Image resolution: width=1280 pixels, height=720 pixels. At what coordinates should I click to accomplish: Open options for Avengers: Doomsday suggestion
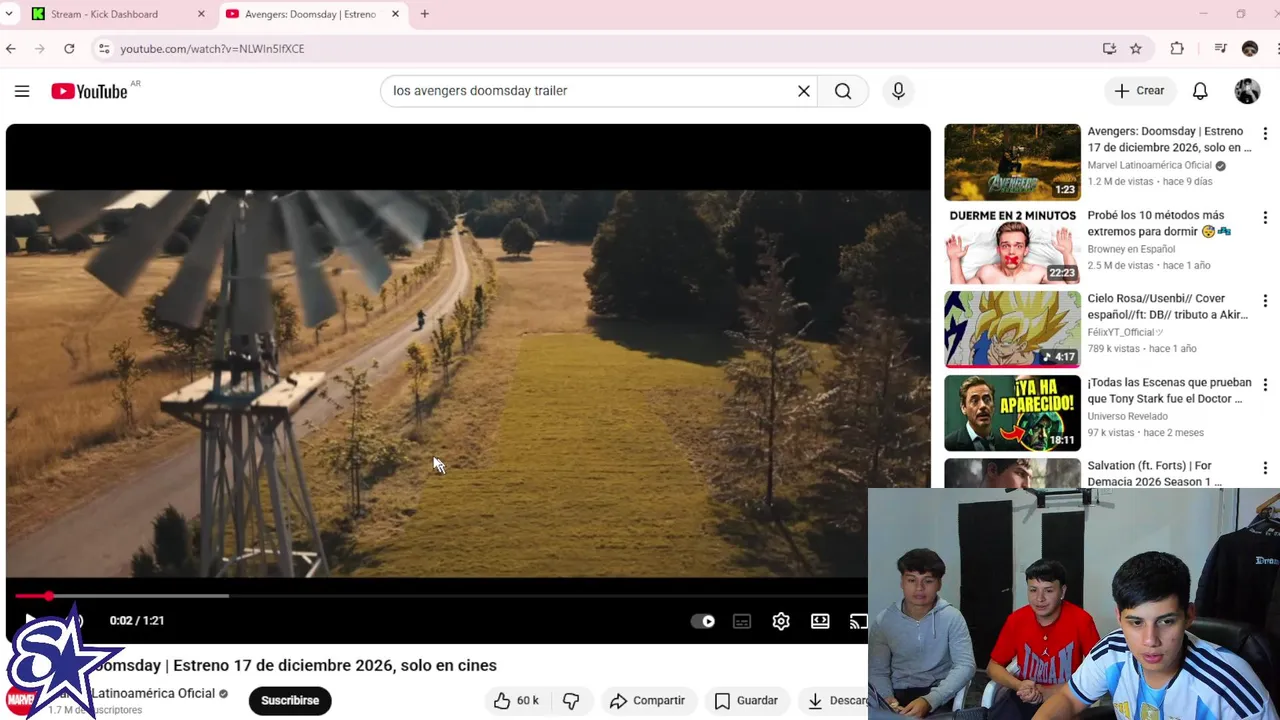(1265, 133)
